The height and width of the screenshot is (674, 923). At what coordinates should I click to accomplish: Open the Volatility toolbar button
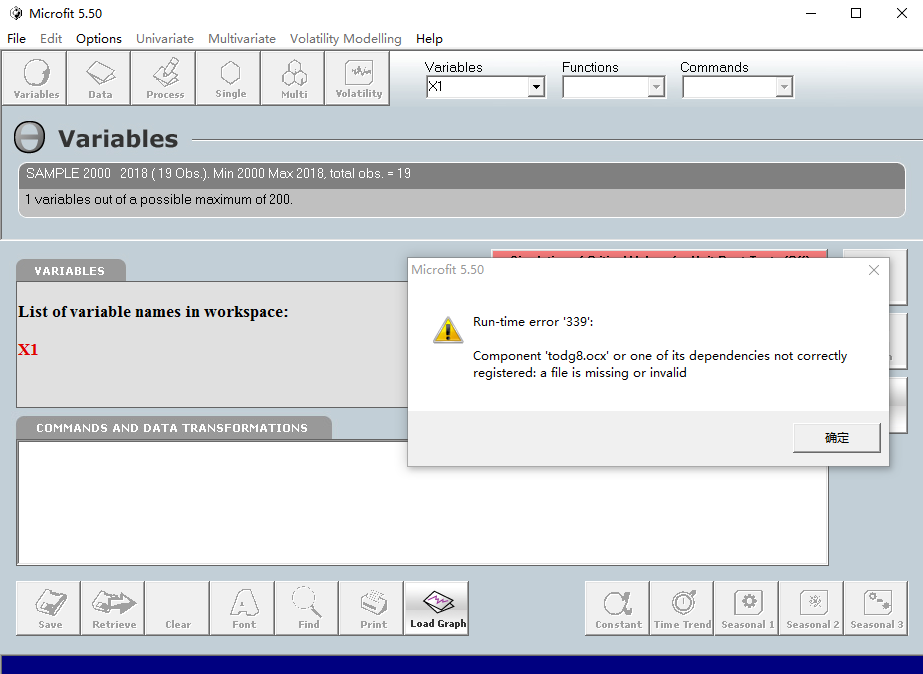(357, 78)
